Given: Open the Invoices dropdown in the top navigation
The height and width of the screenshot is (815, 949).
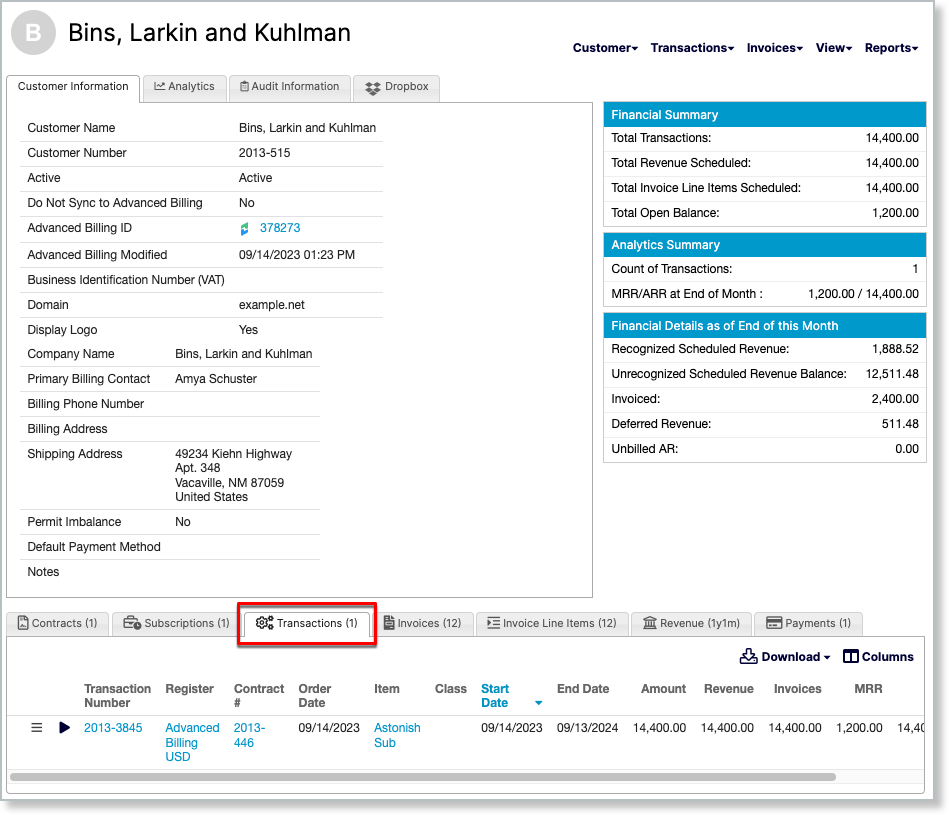Looking at the screenshot, I should click(x=775, y=48).
